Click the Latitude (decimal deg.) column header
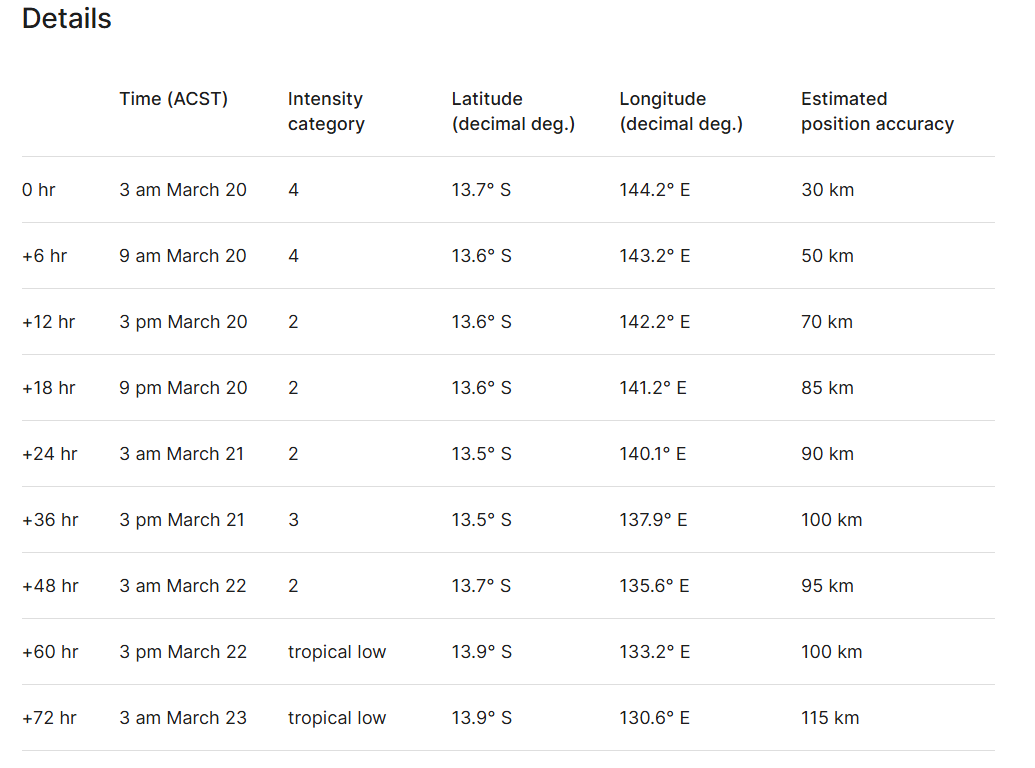 [x=513, y=111]
